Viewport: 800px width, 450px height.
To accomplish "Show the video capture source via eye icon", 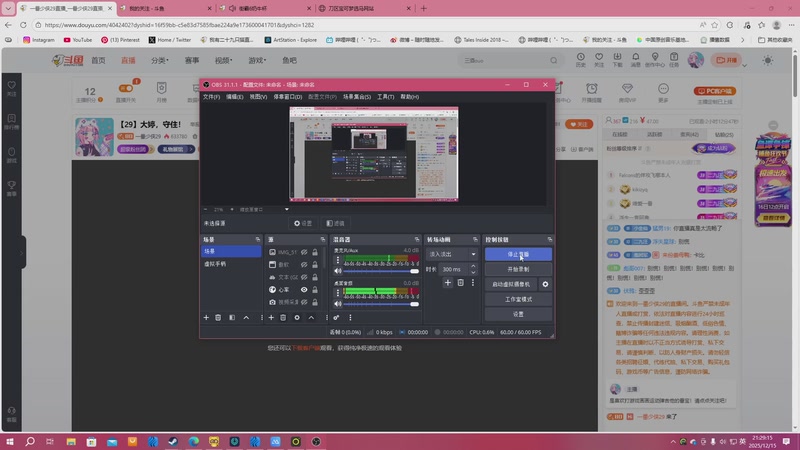I will pyautogui.click(x=304, y=302).
